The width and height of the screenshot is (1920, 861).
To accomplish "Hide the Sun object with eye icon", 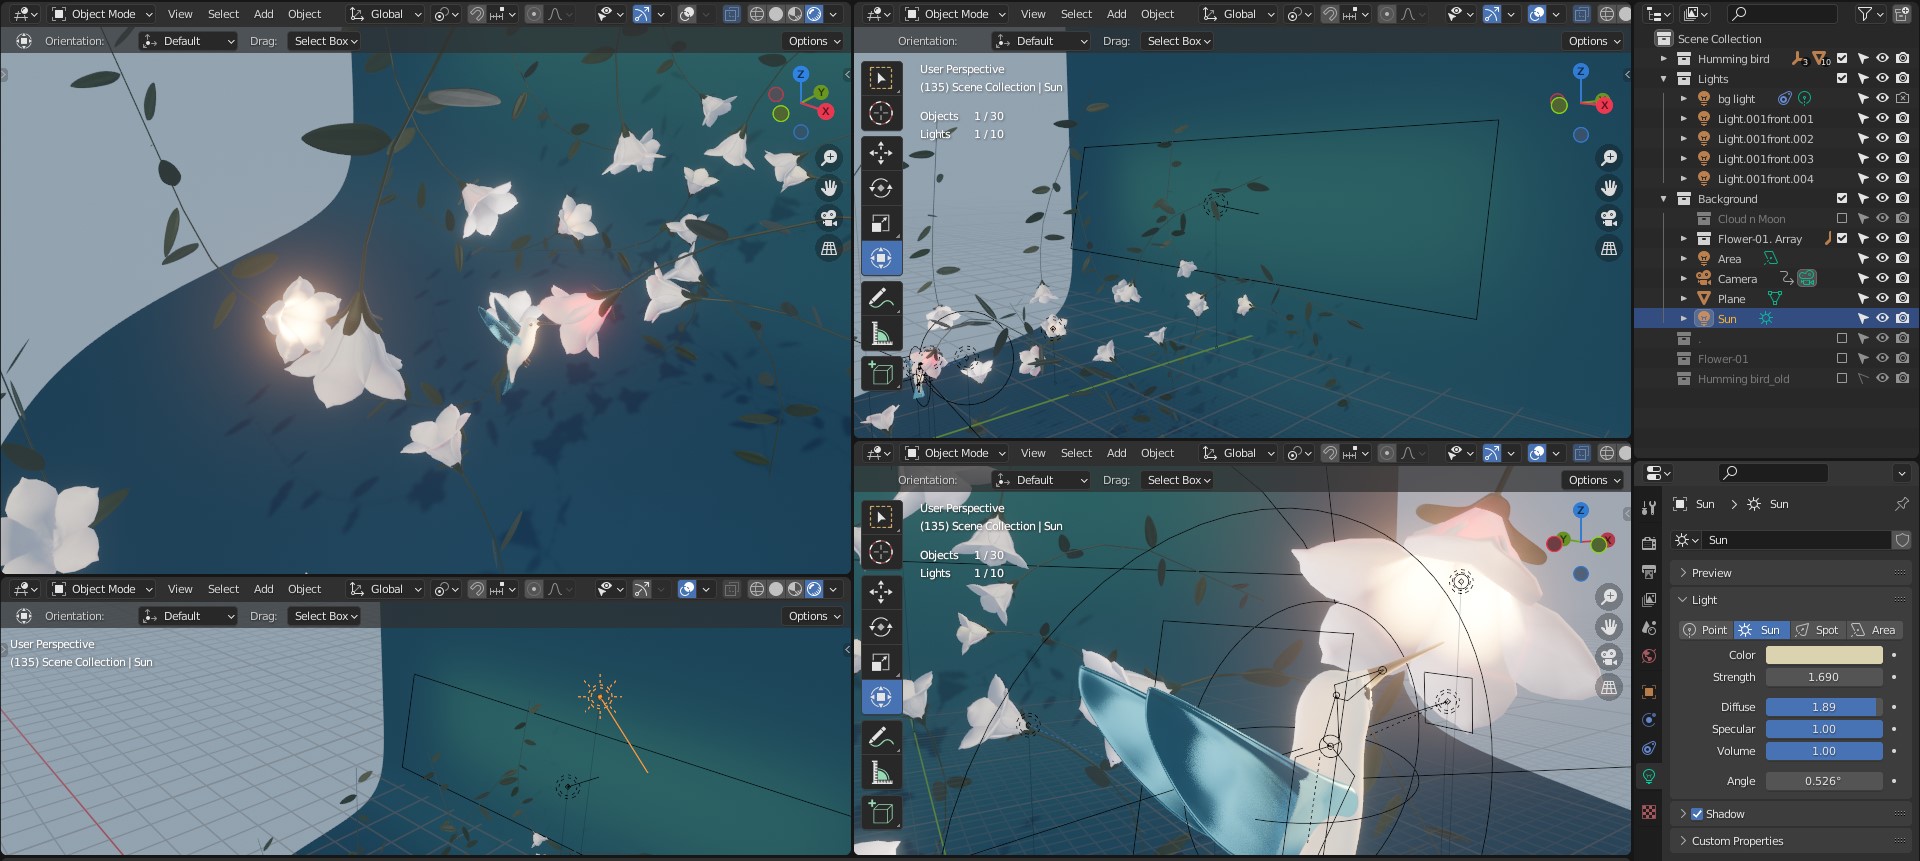I will (1882, 318).
